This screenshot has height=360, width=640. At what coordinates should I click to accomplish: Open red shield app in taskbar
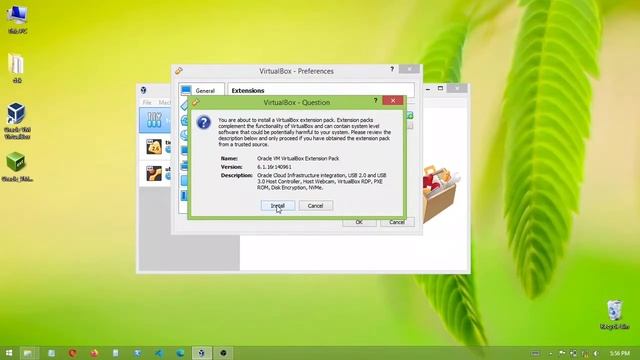click(x=73, y=353)
